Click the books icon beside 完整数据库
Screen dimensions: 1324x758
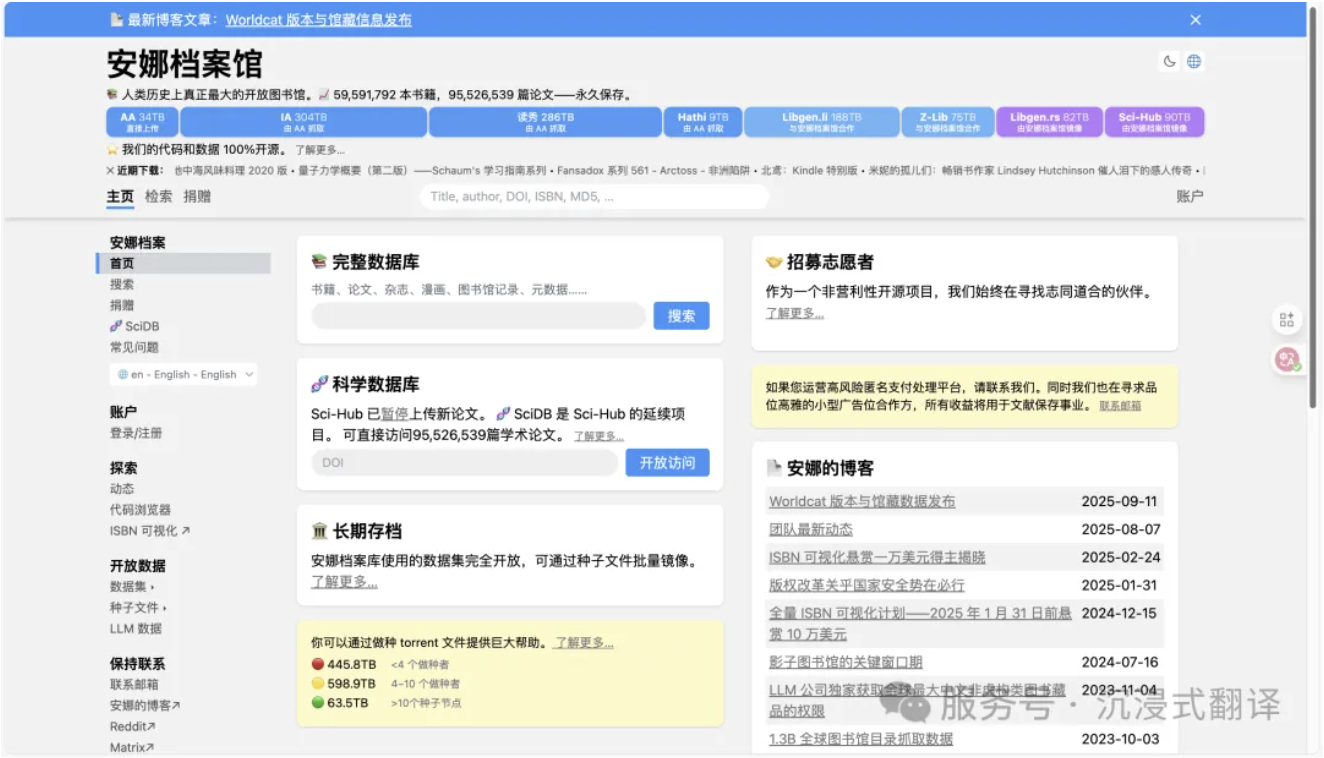(x=319, y=262)
